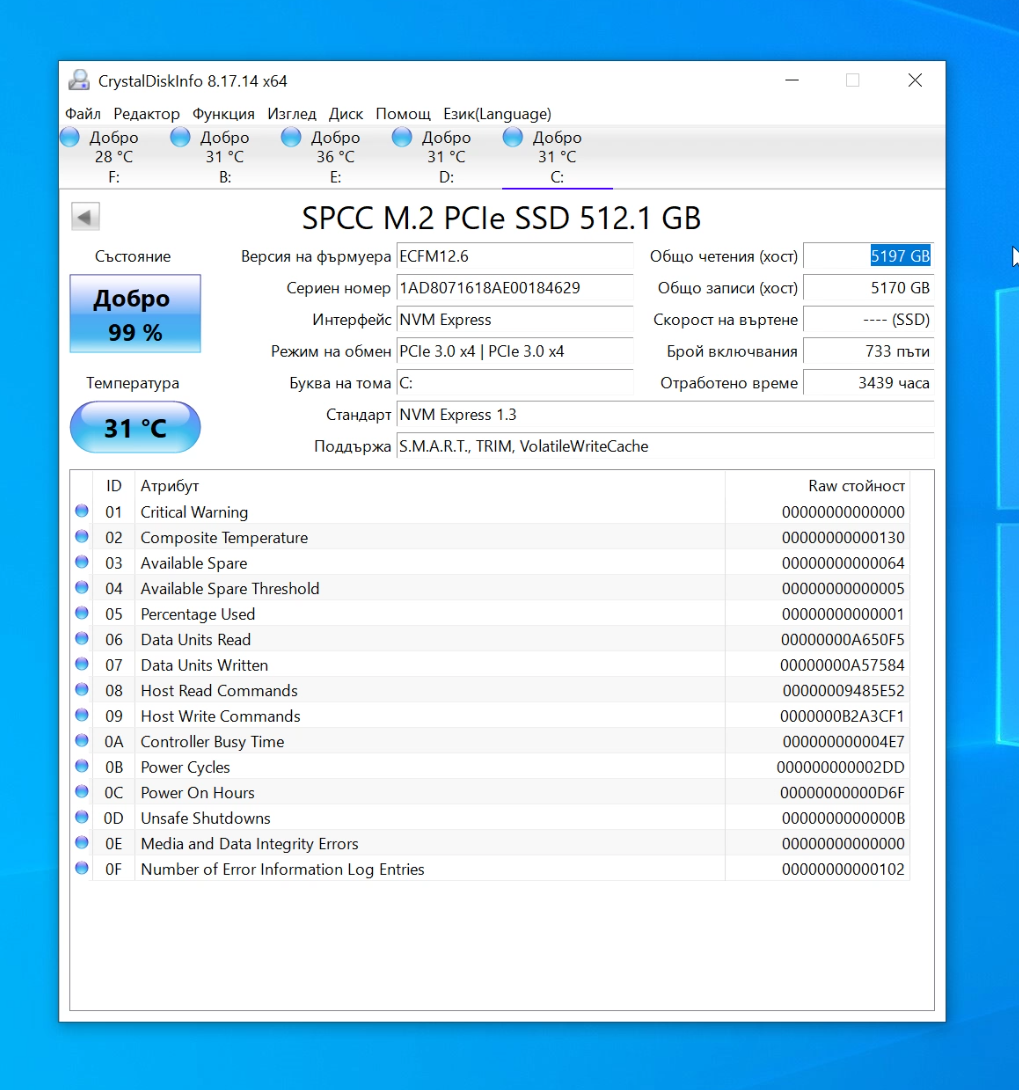The image size is (1019, 1090).
Task: Open the Език(Language) menu
Action: (x=498, y=113)
